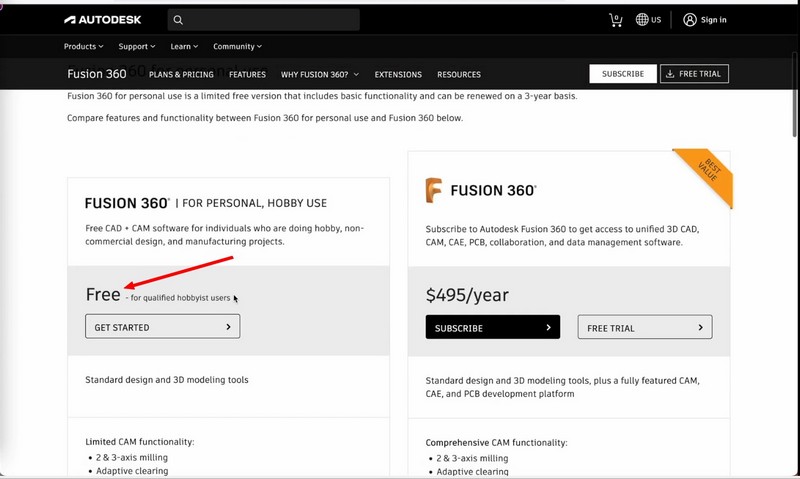The height and width of the screenshot is (479, 800).
Task: Click the globe region icon
Action: point(642,20)
